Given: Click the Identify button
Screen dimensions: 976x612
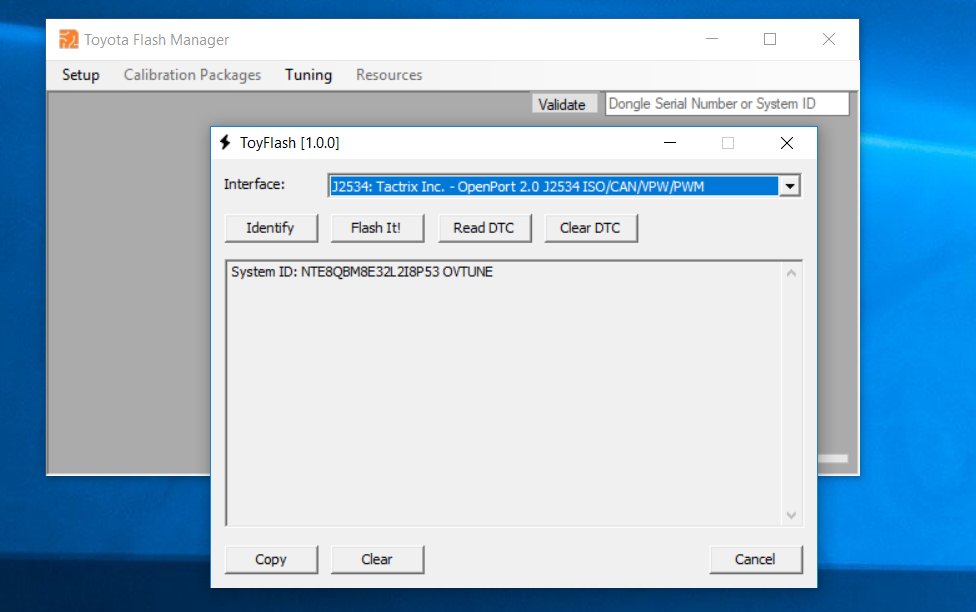Looking at the screenshot, I should coord(271,228).
